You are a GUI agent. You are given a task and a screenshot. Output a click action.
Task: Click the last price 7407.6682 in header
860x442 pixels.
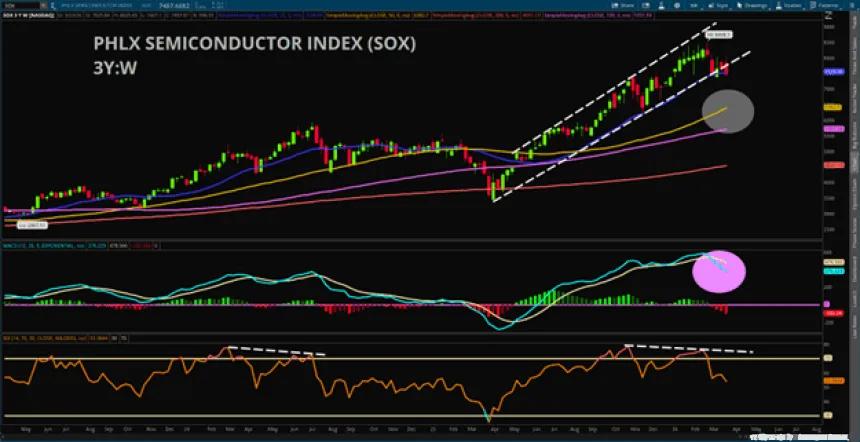coord(174,5)
